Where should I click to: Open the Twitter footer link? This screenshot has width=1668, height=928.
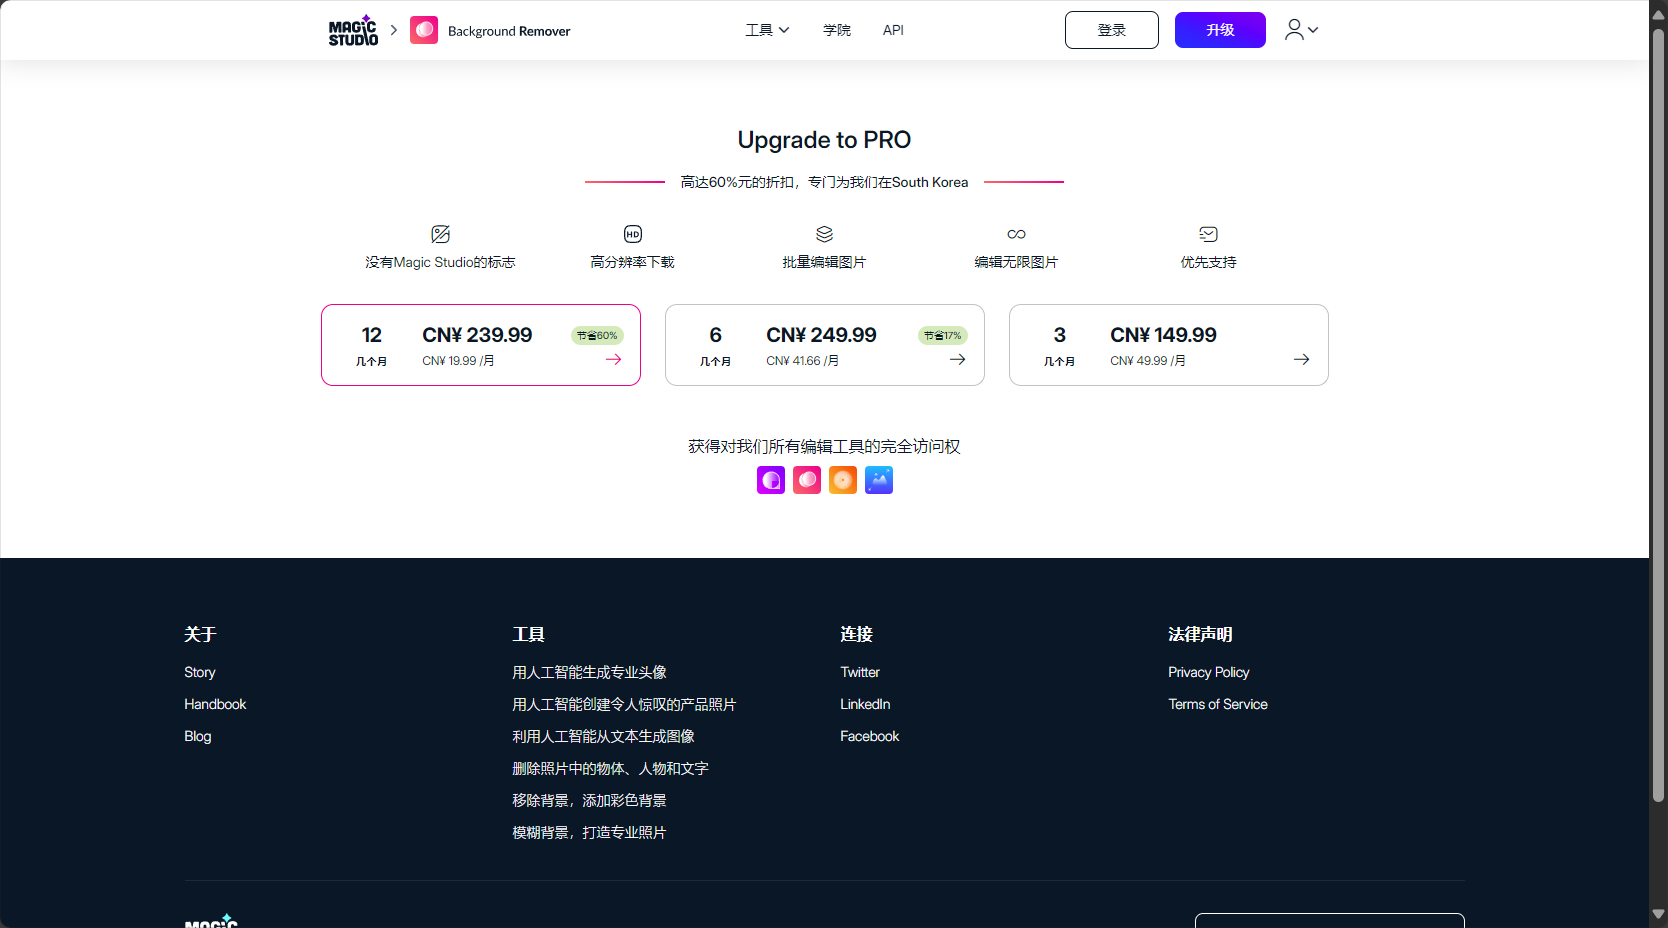pyautogui.click(x=860, y=672)
